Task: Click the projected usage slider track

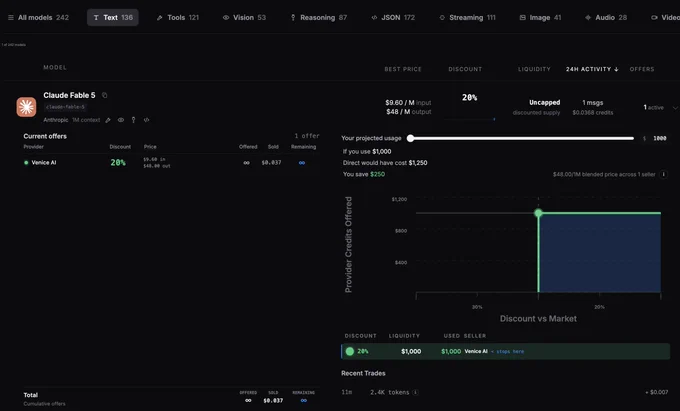Action: point(522,138)
